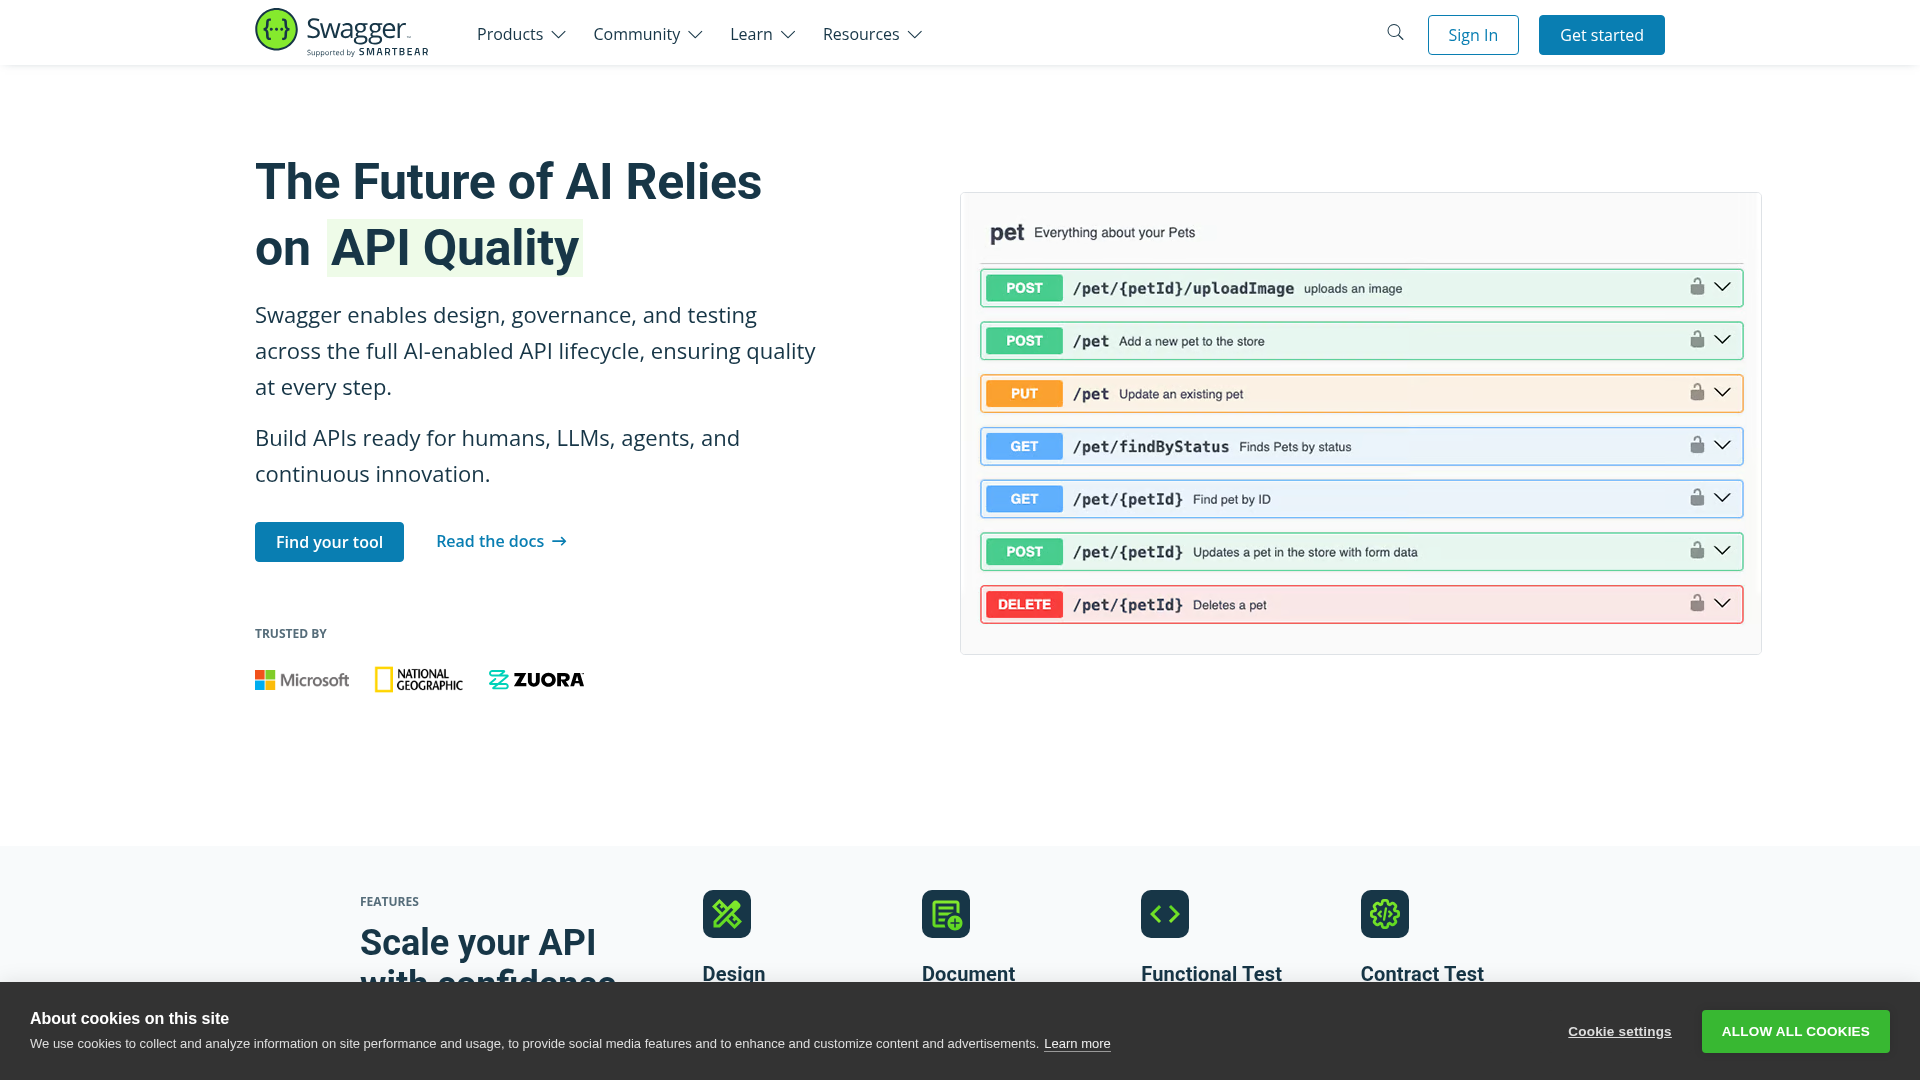This screenshot has width=1920, height=1080.
Task: Expand the GET /pet/findByStatus endpoint
Action: coord(1722,445)
